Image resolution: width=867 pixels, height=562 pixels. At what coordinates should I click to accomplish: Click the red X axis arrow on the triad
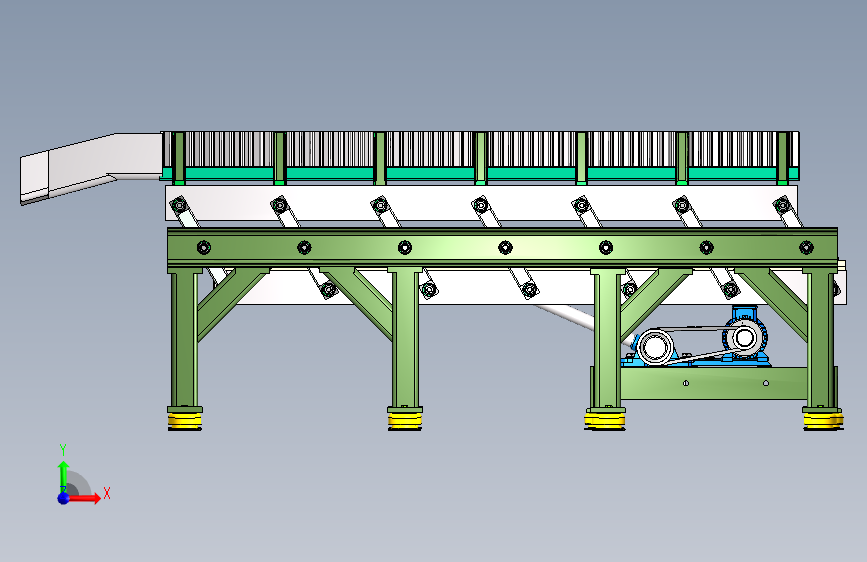(x=84, y=498)
